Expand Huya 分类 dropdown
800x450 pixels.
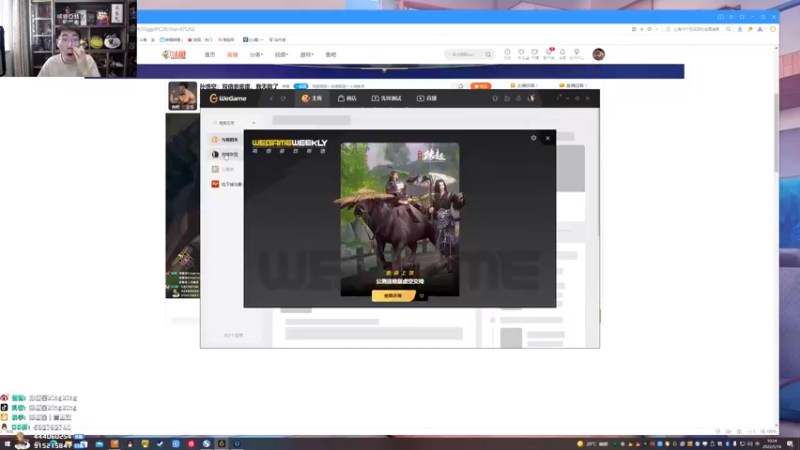click(256, 55)
